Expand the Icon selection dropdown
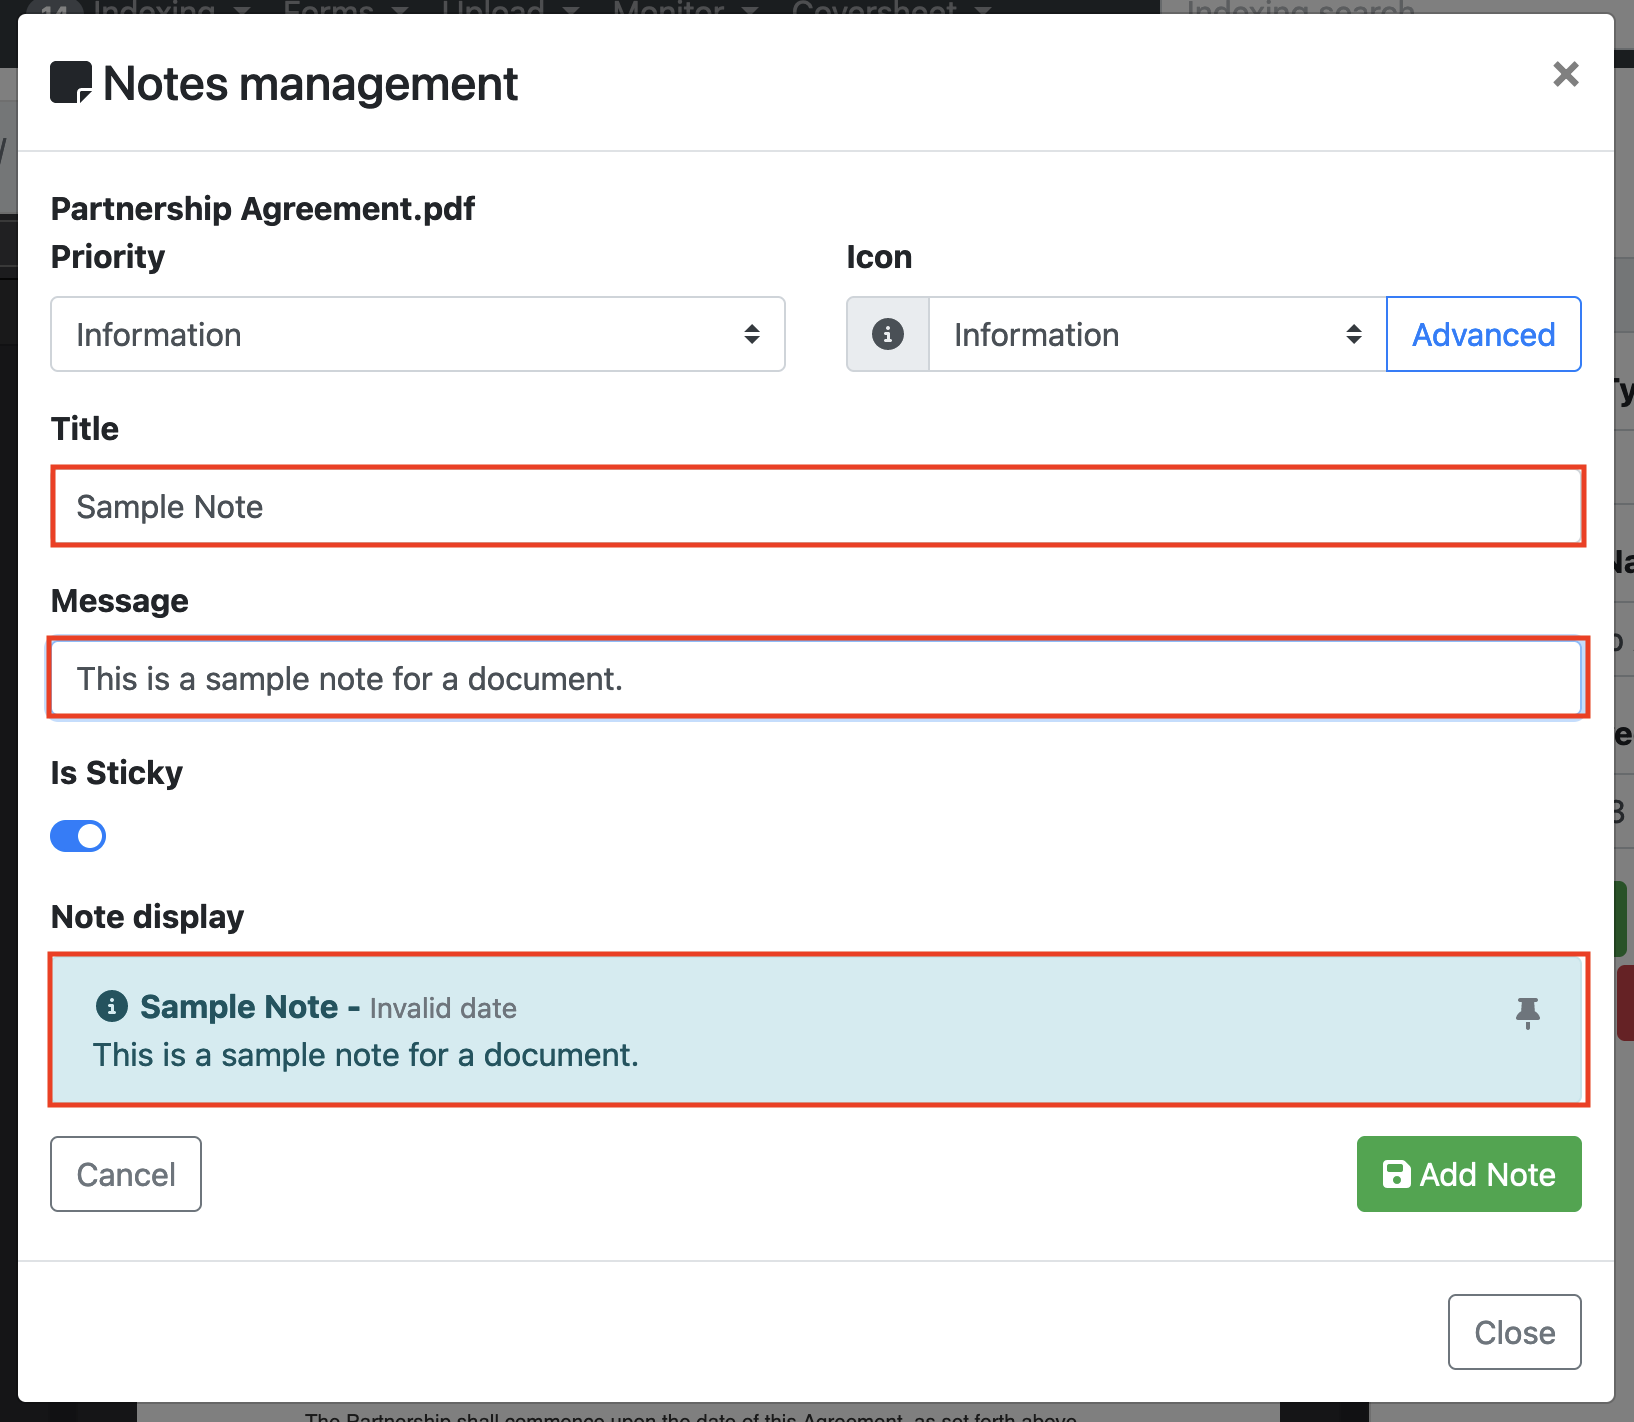The image size is (1634, 1422). click(1156, 334)
